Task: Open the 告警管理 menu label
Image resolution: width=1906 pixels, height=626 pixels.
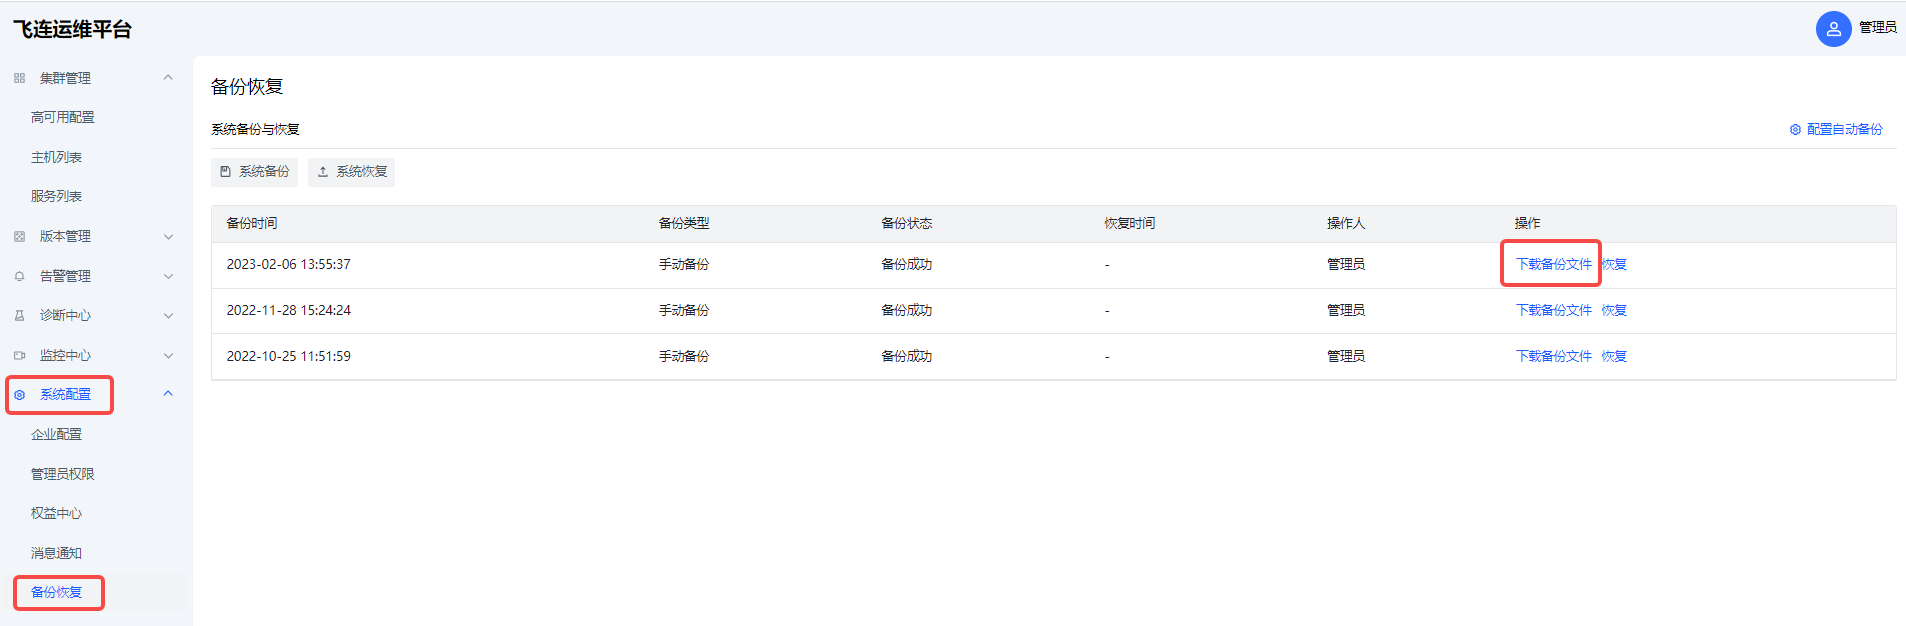Action: click(x=65, y=276)
